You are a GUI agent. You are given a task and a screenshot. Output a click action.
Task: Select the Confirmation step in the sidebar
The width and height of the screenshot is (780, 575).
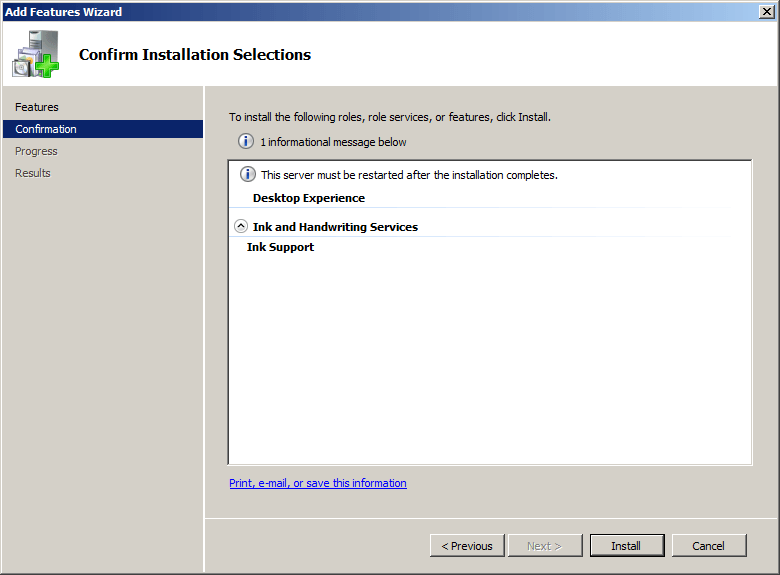[x=46, y=129]
